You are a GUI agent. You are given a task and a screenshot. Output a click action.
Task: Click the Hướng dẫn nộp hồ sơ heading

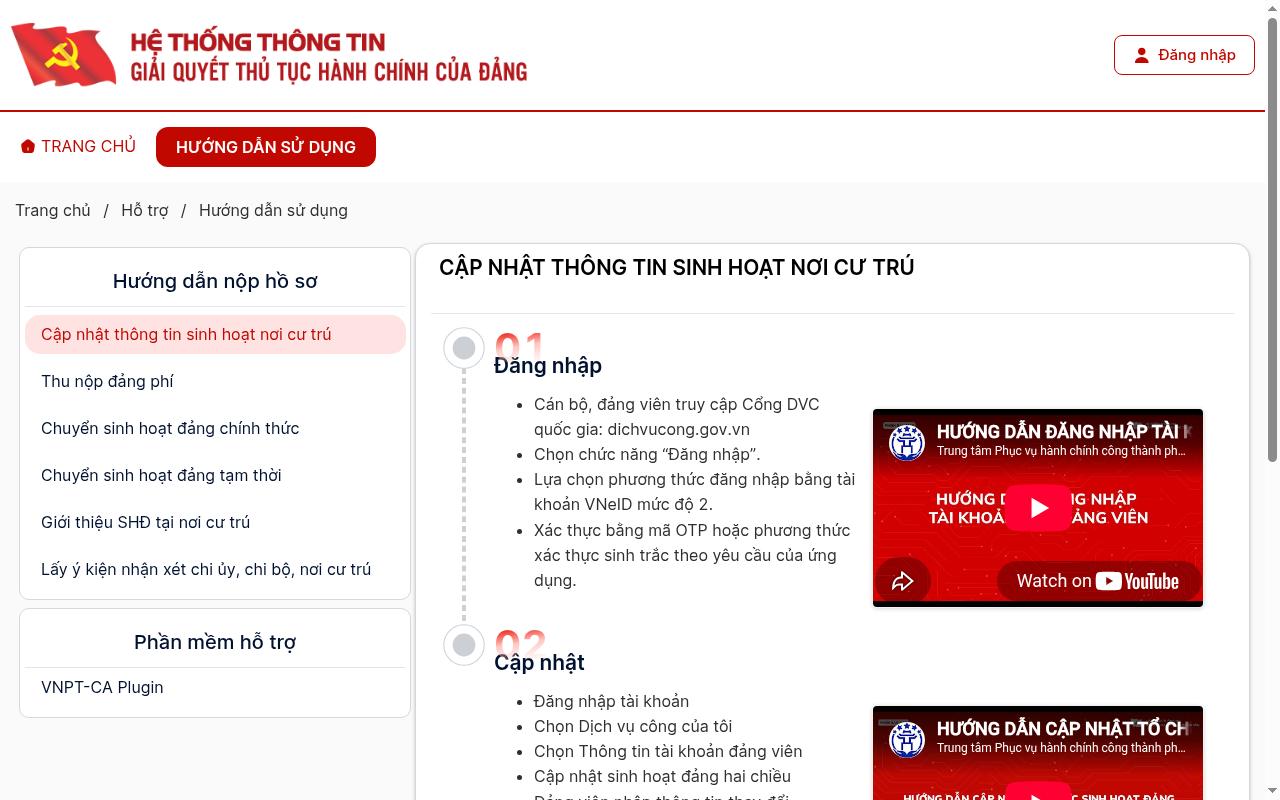215,281
